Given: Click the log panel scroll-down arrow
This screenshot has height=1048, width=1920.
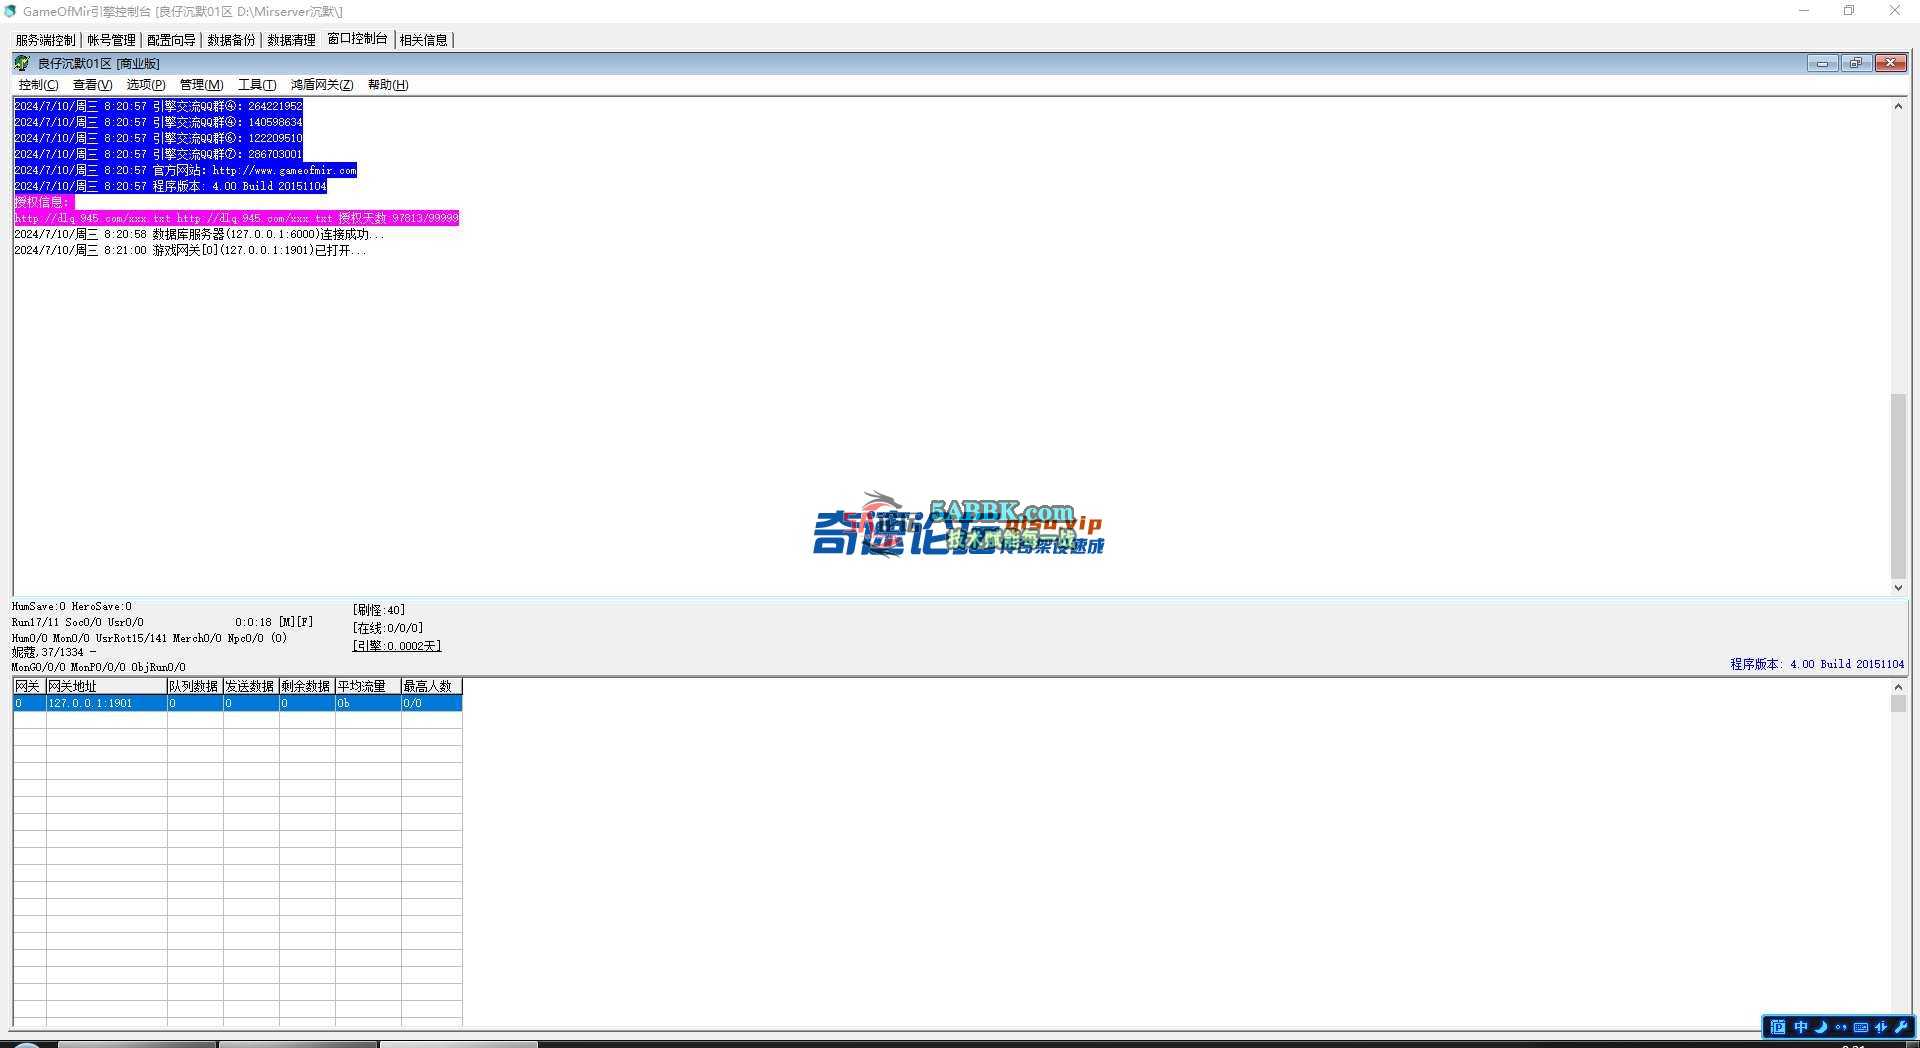Looking at the screenshot, I should [1898, 588].
